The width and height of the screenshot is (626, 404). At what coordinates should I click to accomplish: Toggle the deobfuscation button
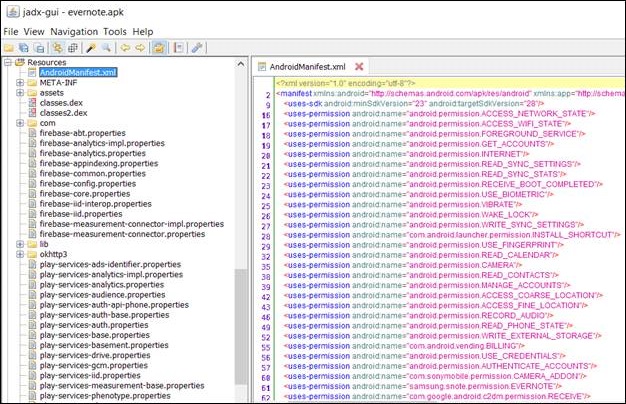159,47
